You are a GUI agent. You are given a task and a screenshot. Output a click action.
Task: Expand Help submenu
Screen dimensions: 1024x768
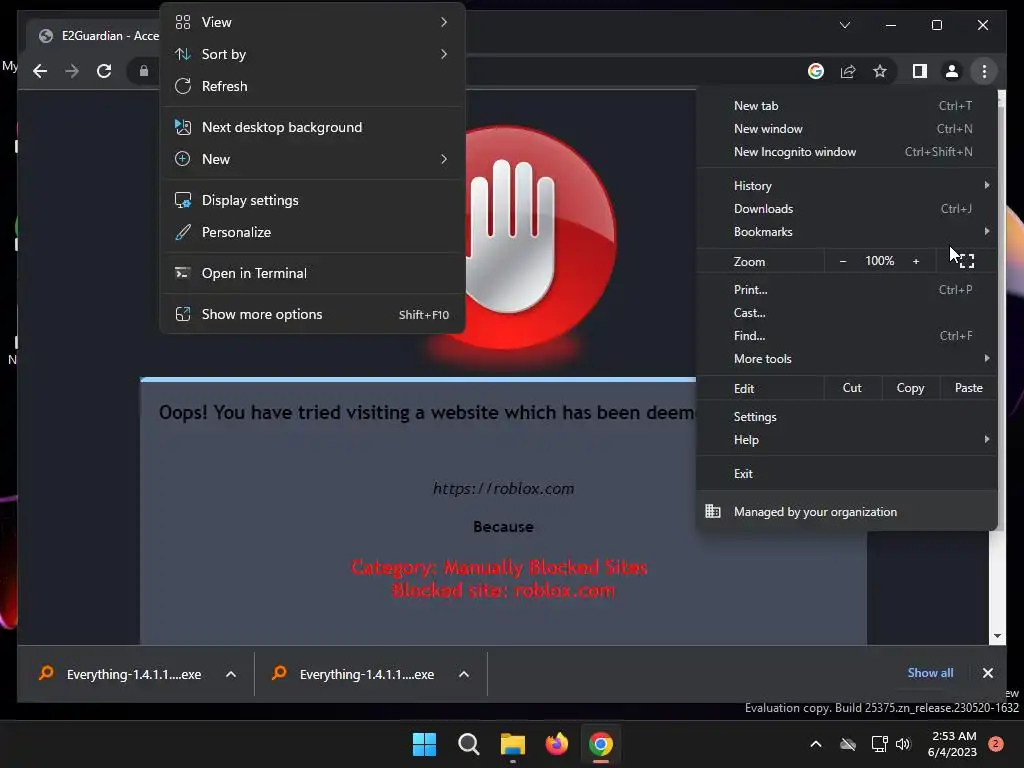pyautogui.click(x=986, y=440)
